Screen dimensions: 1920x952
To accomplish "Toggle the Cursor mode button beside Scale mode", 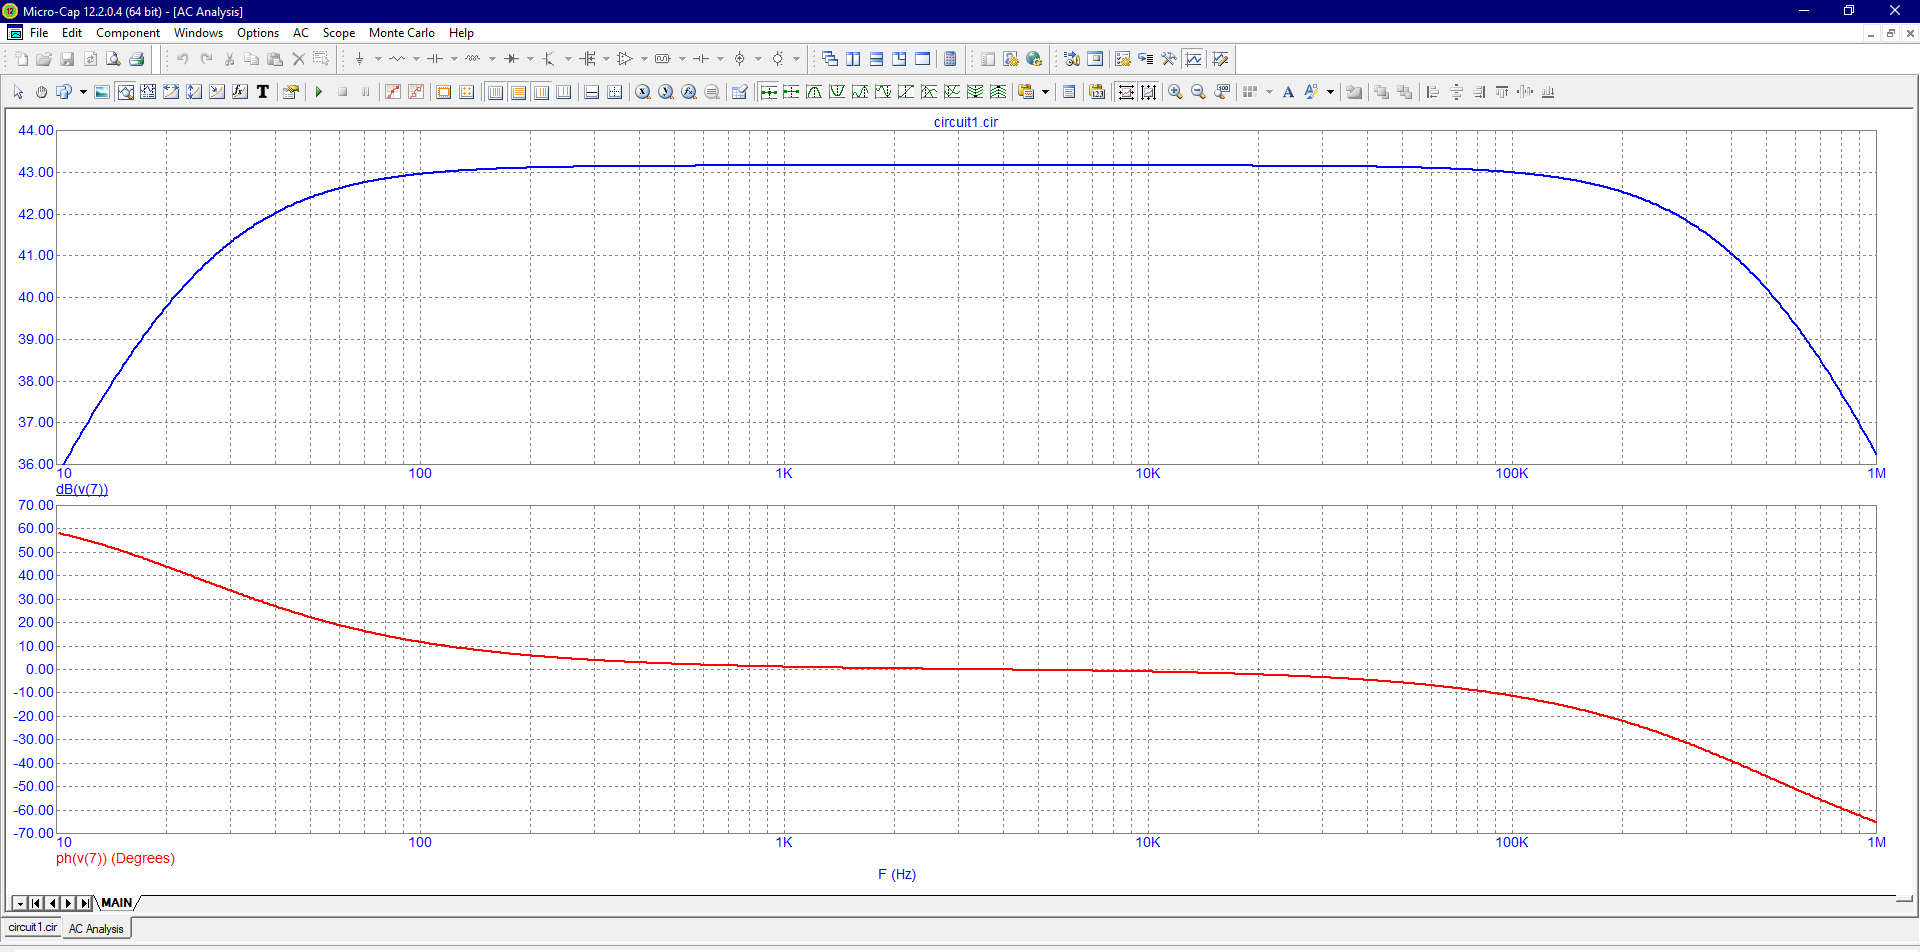I will [x=148, y=92].
